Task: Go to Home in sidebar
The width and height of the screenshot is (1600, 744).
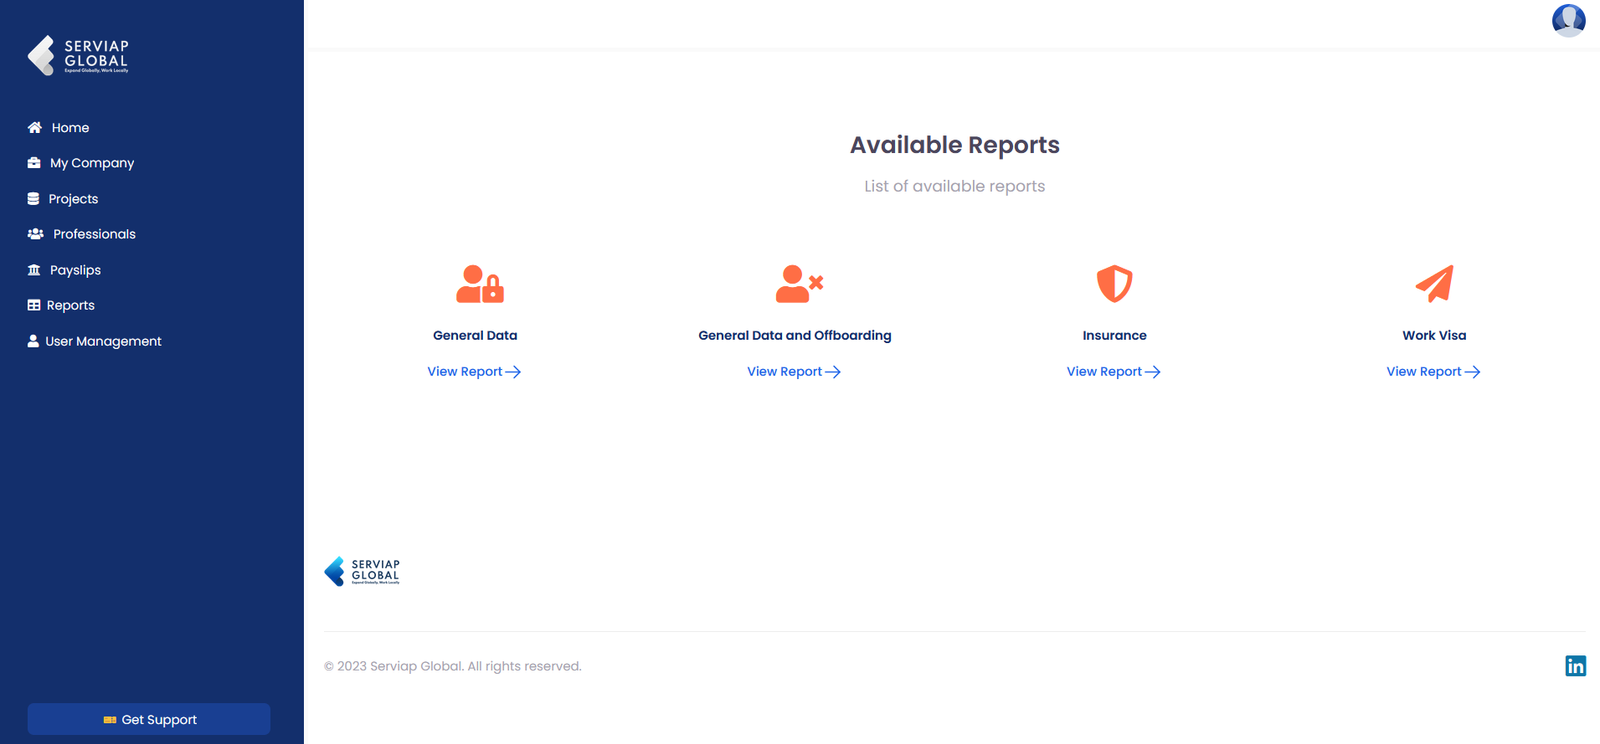Action: (69, 128)
